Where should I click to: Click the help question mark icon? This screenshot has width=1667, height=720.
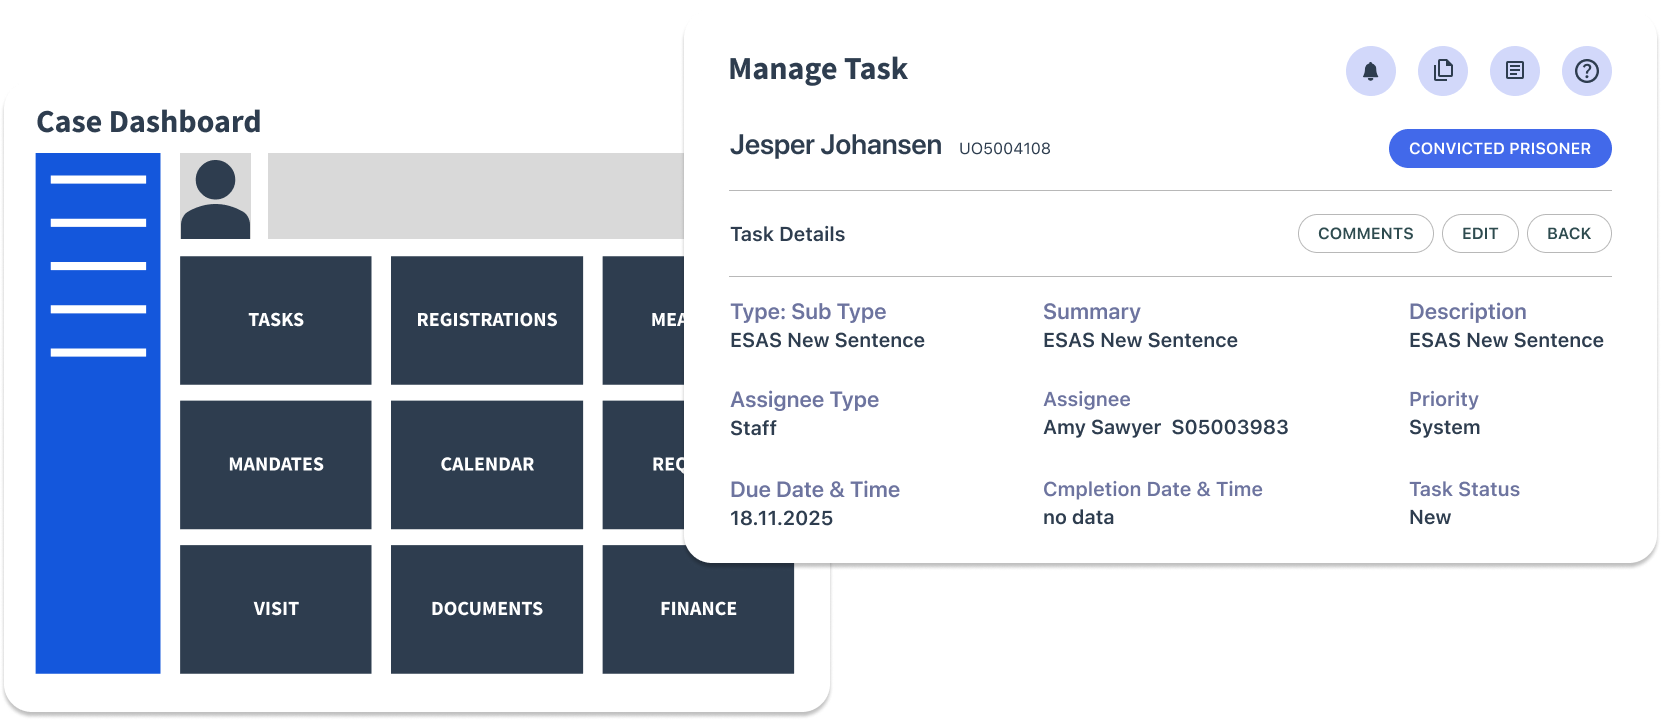point(1586,71)
